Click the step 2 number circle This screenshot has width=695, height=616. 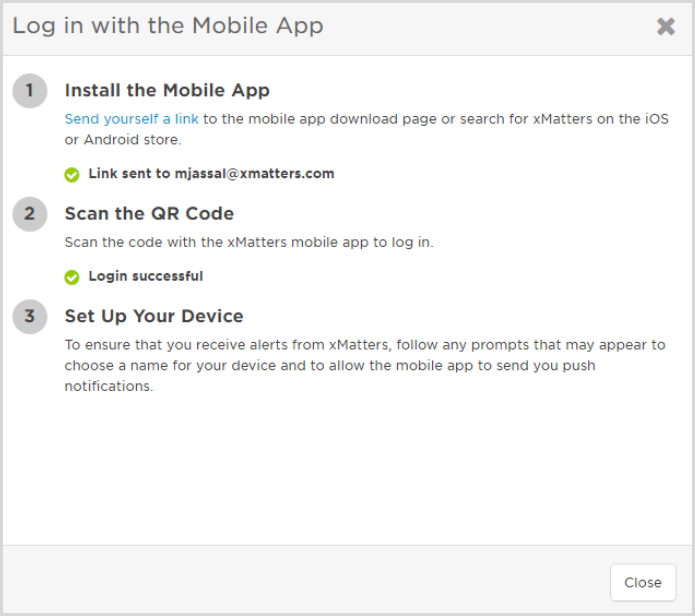(30, 214)
